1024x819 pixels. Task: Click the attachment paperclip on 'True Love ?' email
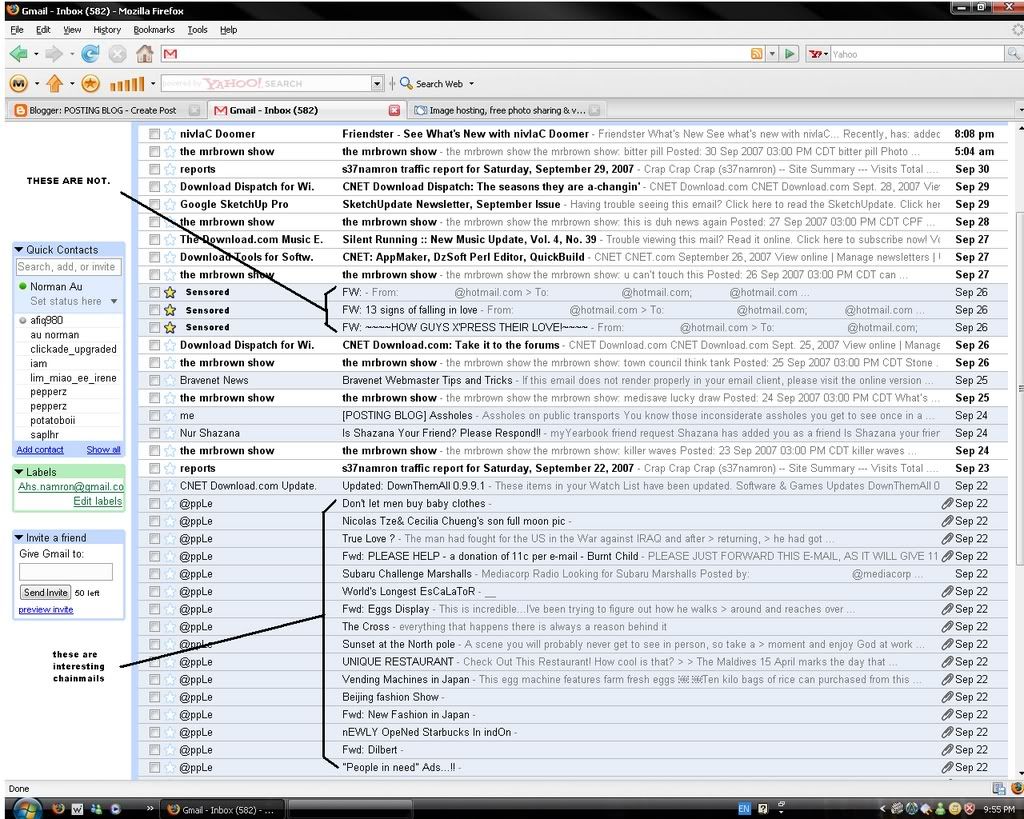(x=948, y=539)
